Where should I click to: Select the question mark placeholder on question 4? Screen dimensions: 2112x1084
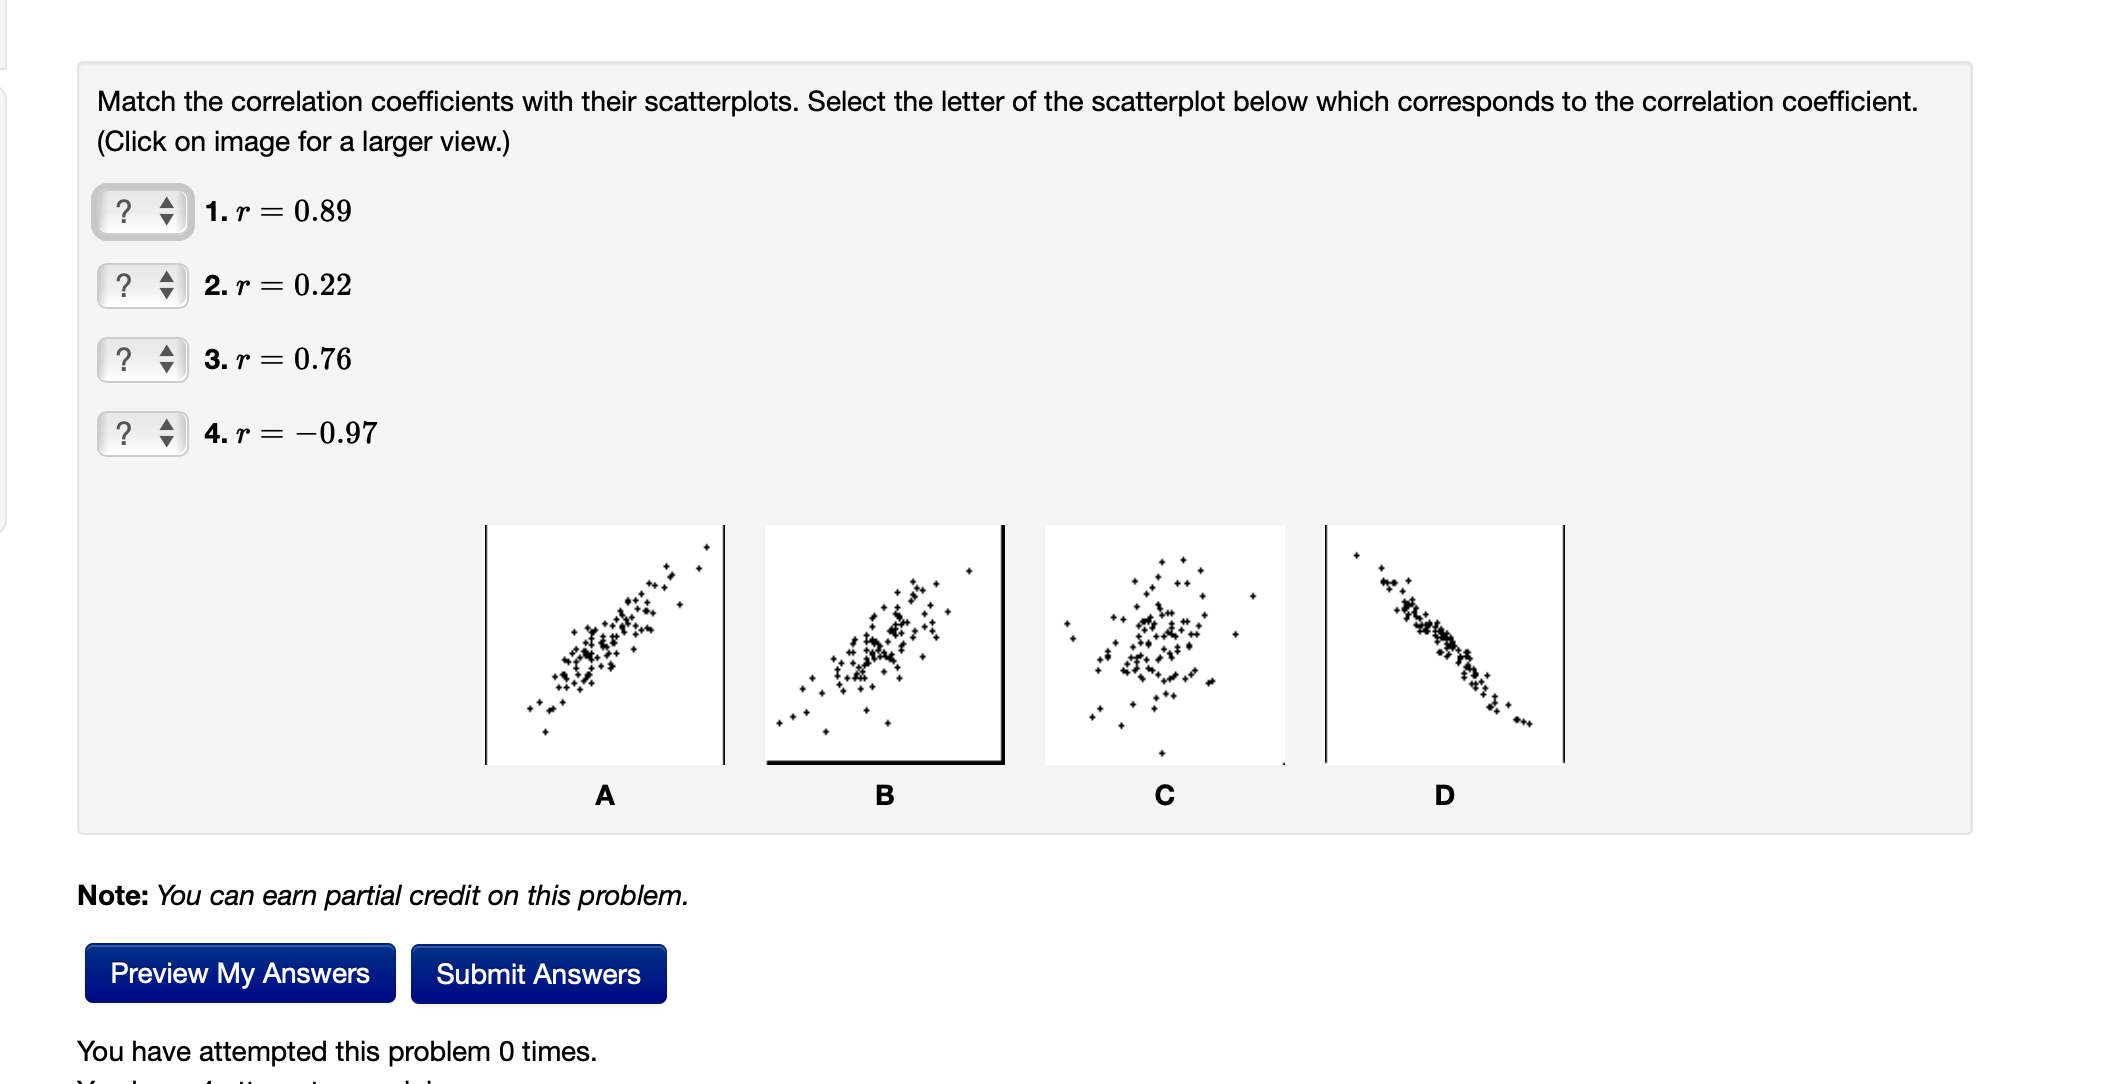[125, 433]
